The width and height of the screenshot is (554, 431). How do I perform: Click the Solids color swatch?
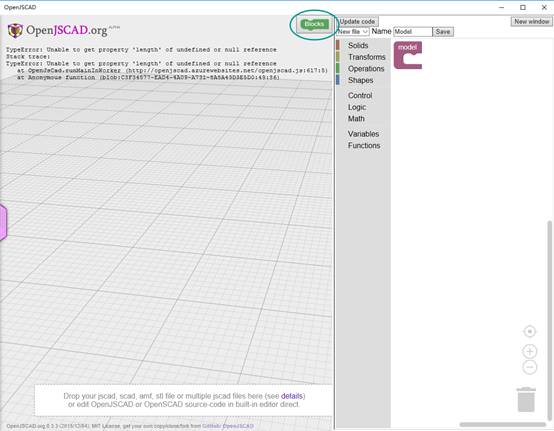tap(338, 45)
